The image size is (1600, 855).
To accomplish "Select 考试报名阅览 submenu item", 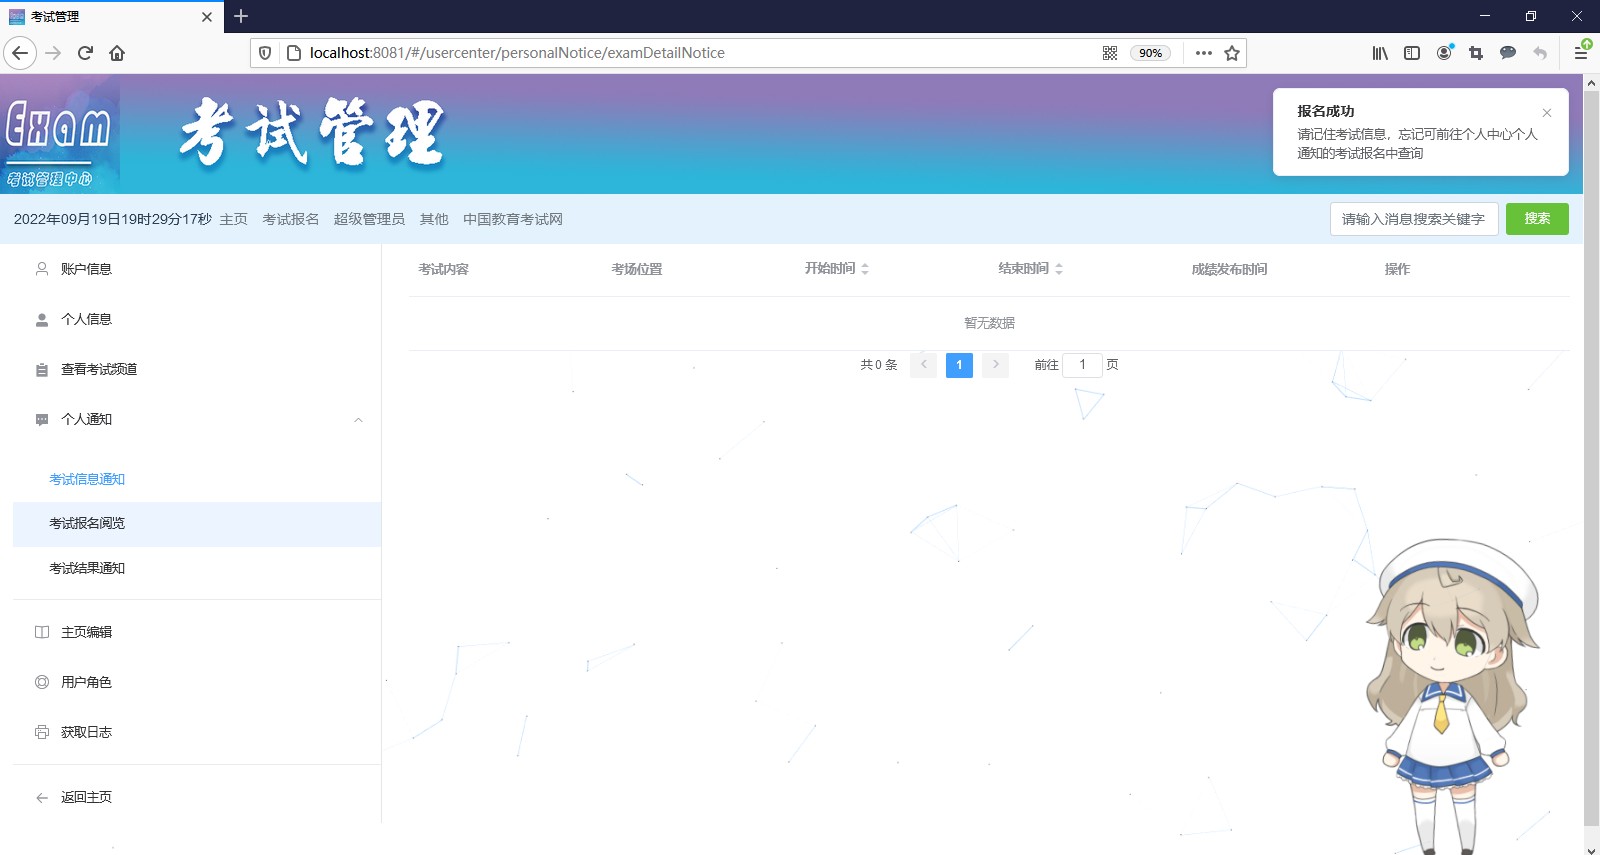I will [197, 523].
